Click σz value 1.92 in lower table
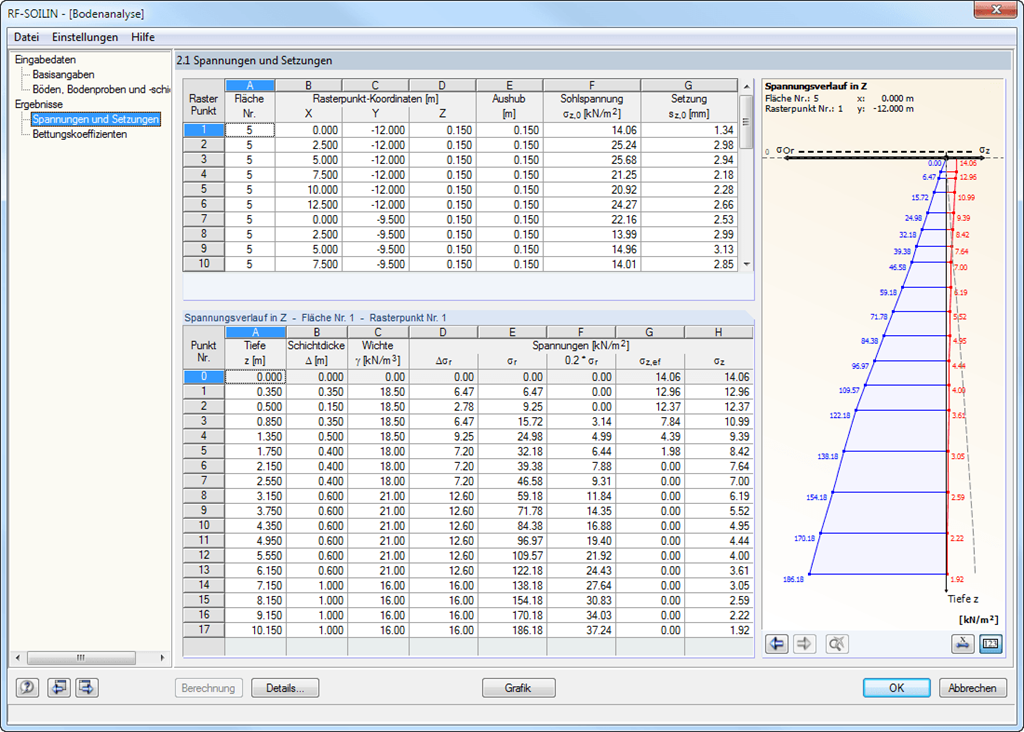The width and height of the screenshot is (1024, 732). pyautogui.click(x=718, y=630)
